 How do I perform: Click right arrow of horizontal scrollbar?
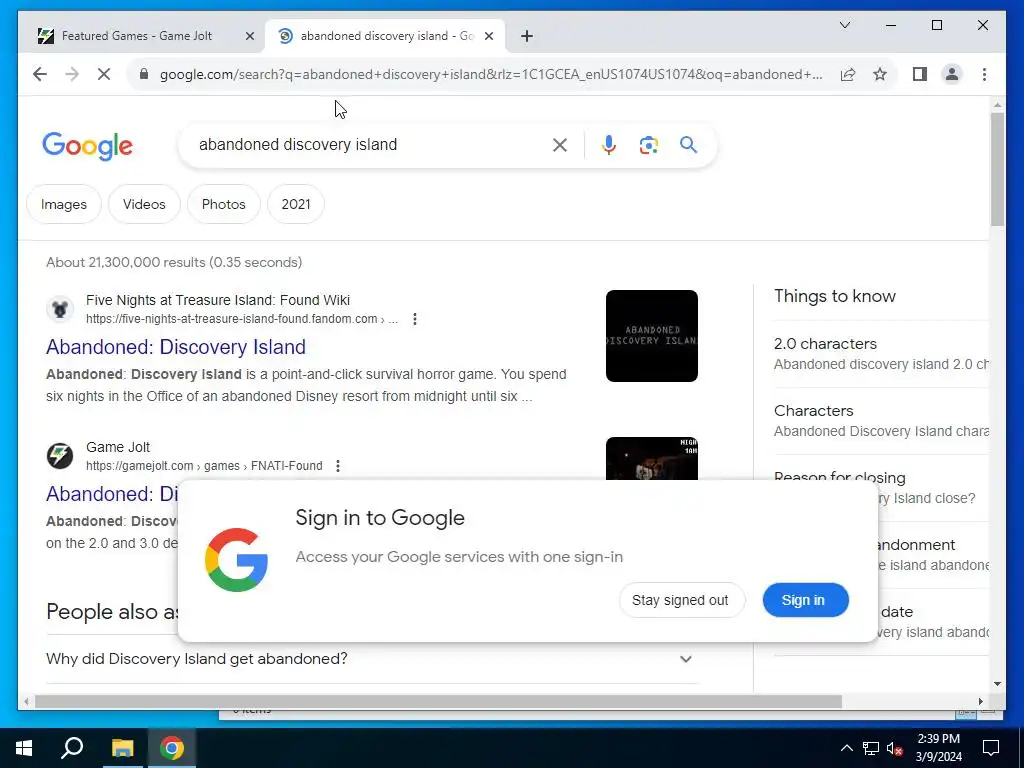pyautogui.click(x=981, y=701)
